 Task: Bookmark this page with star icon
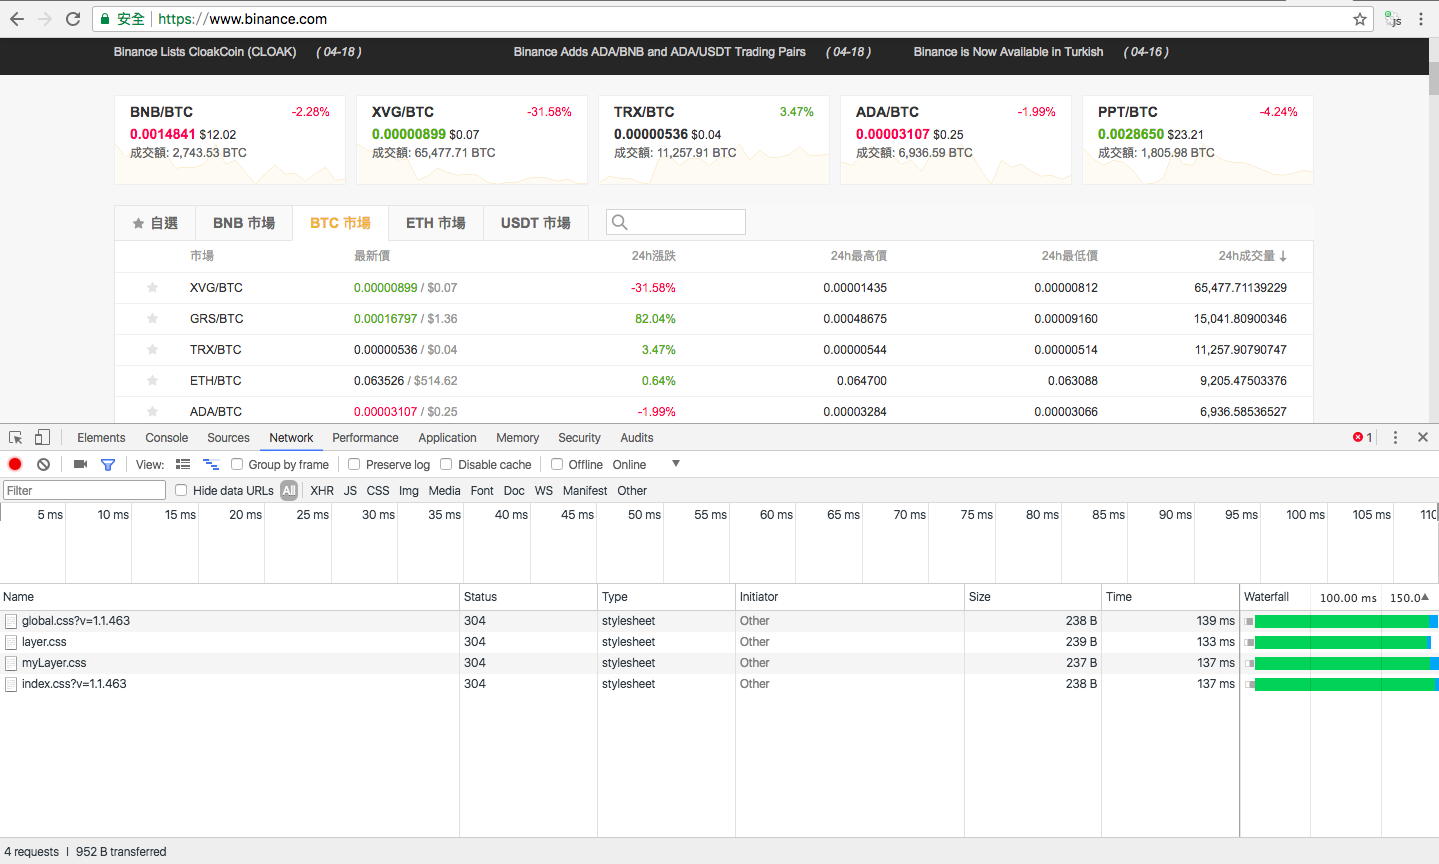(x=1359, y=19)
